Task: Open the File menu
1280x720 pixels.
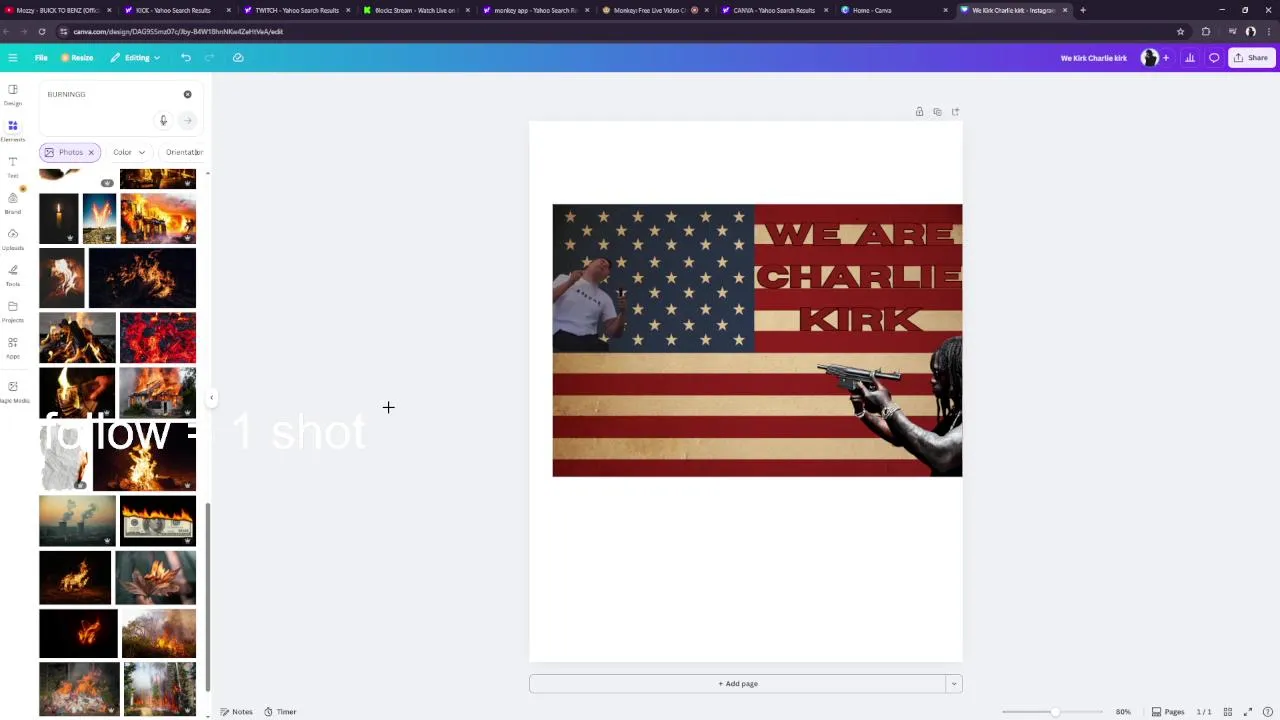Action: tap(41, 58)
